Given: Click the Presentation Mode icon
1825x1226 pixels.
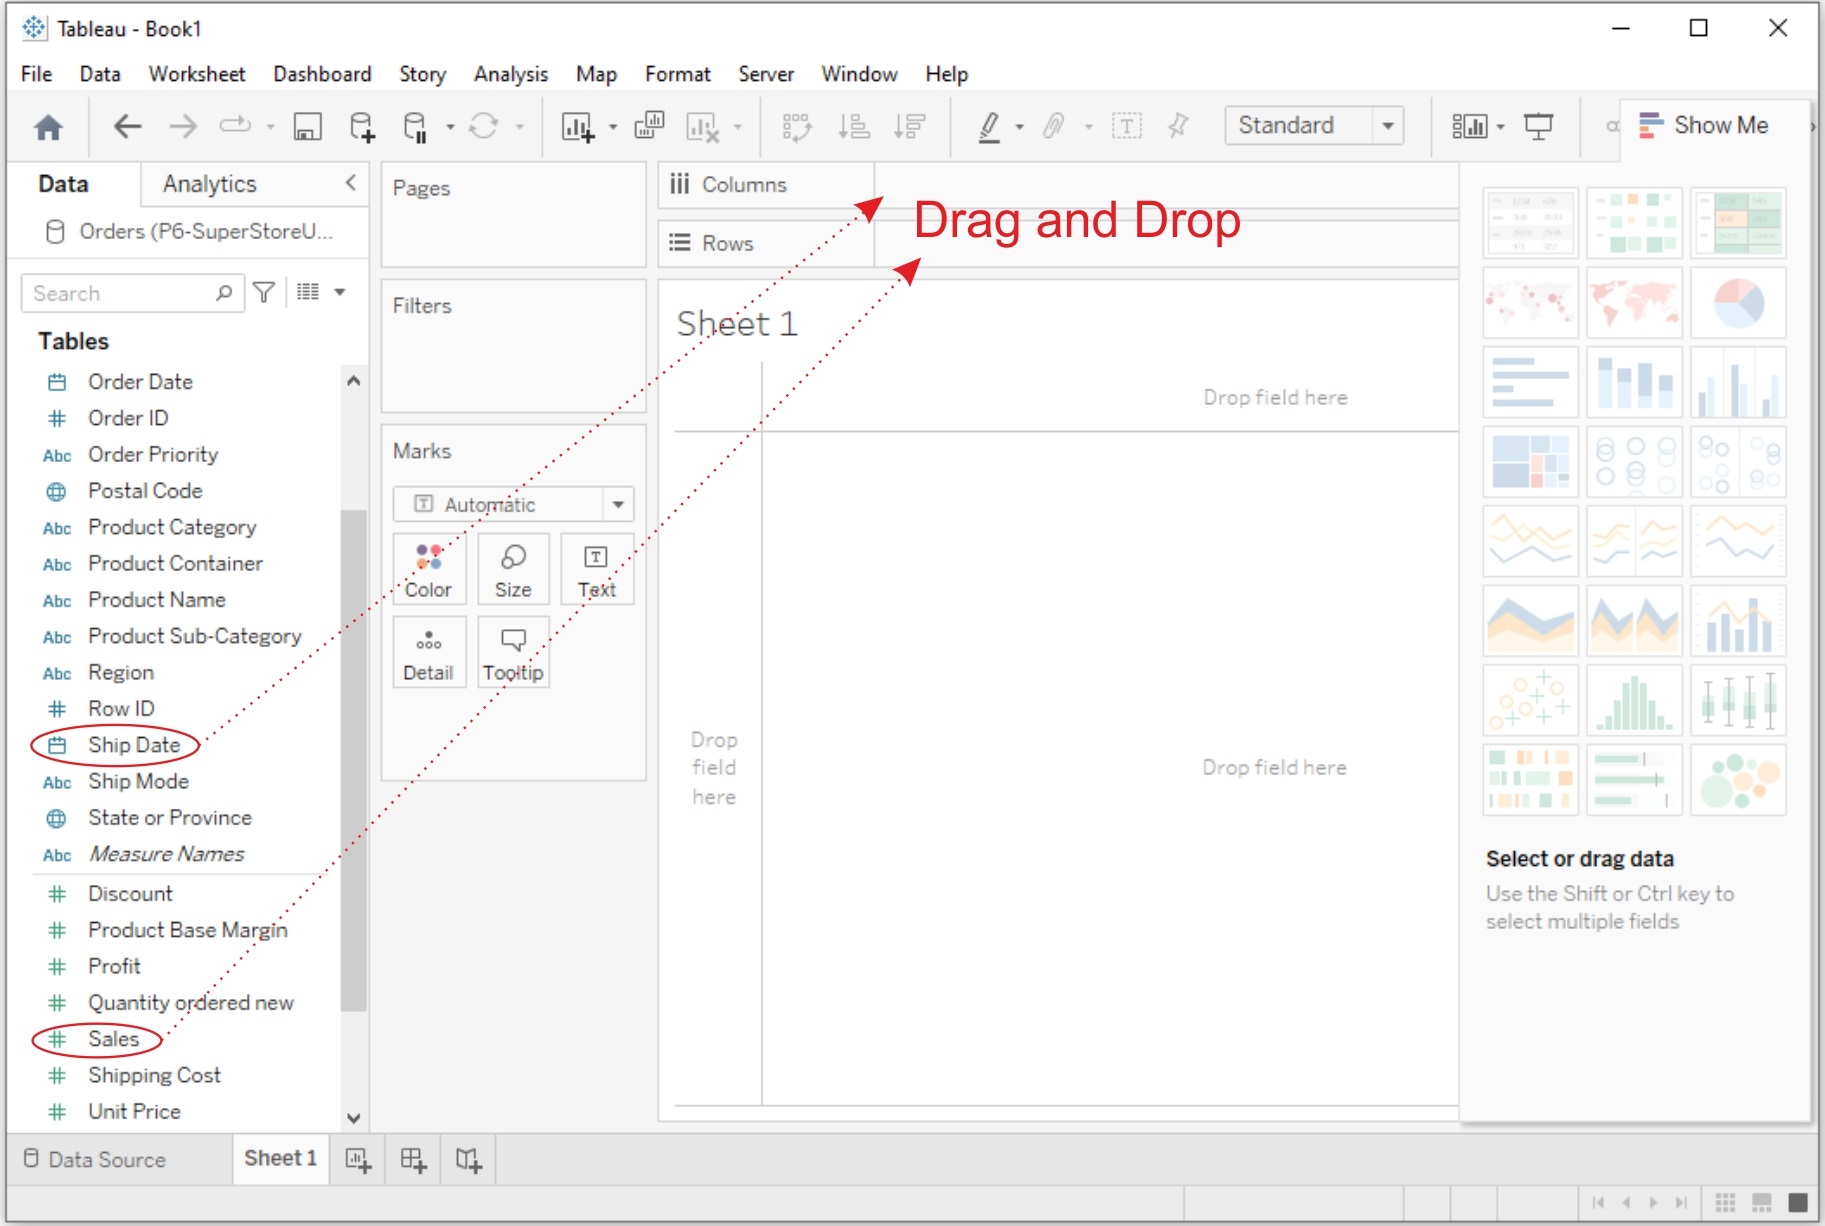Looking at the screenshot, I should [1538, 126].
